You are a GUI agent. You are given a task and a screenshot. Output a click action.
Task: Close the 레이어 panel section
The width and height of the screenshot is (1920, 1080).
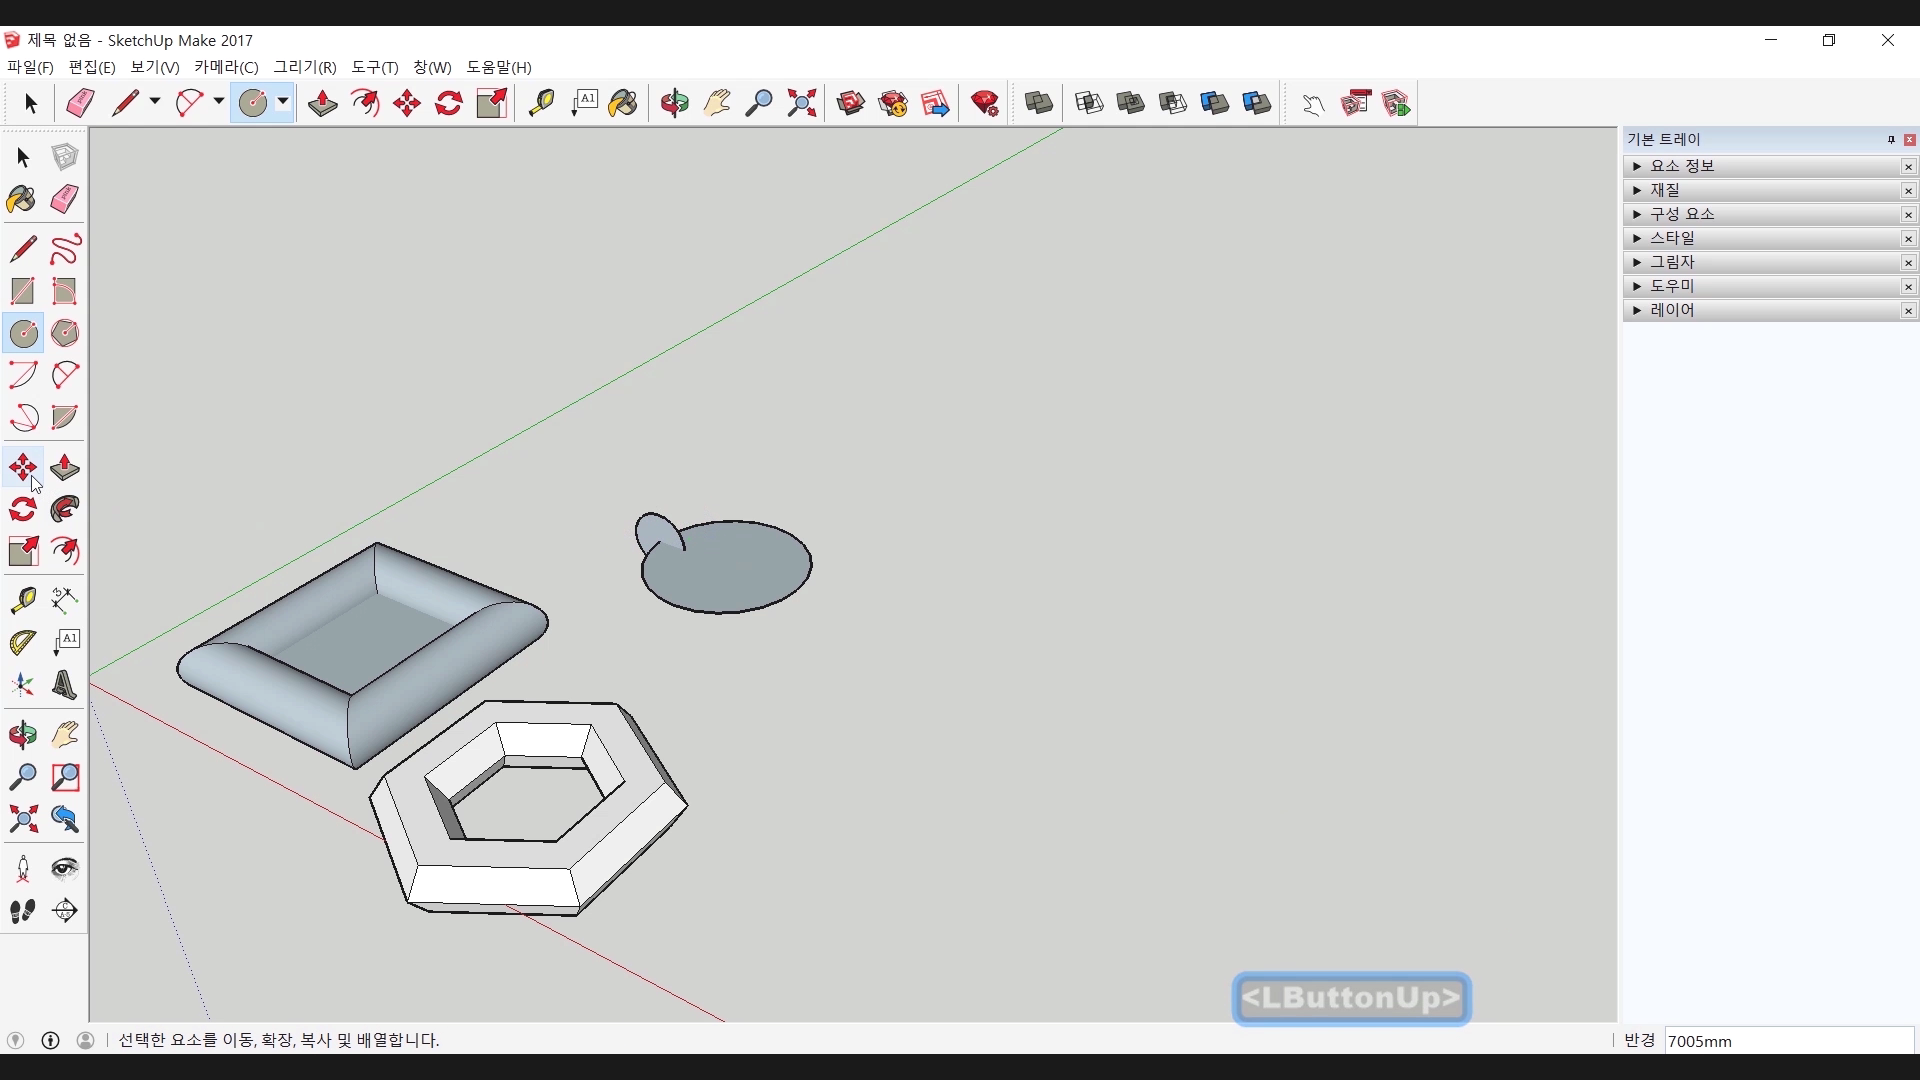coord(1908,311)
